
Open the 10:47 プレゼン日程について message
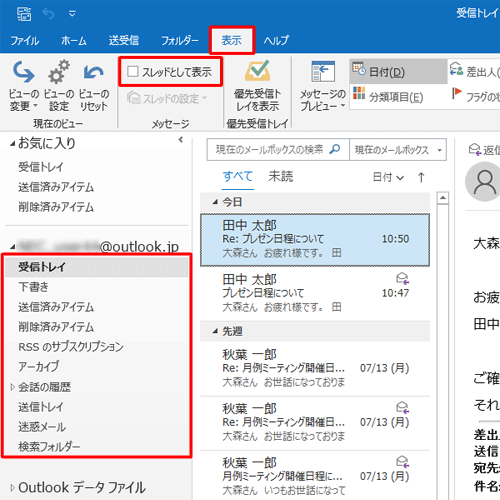pos(315,294)
